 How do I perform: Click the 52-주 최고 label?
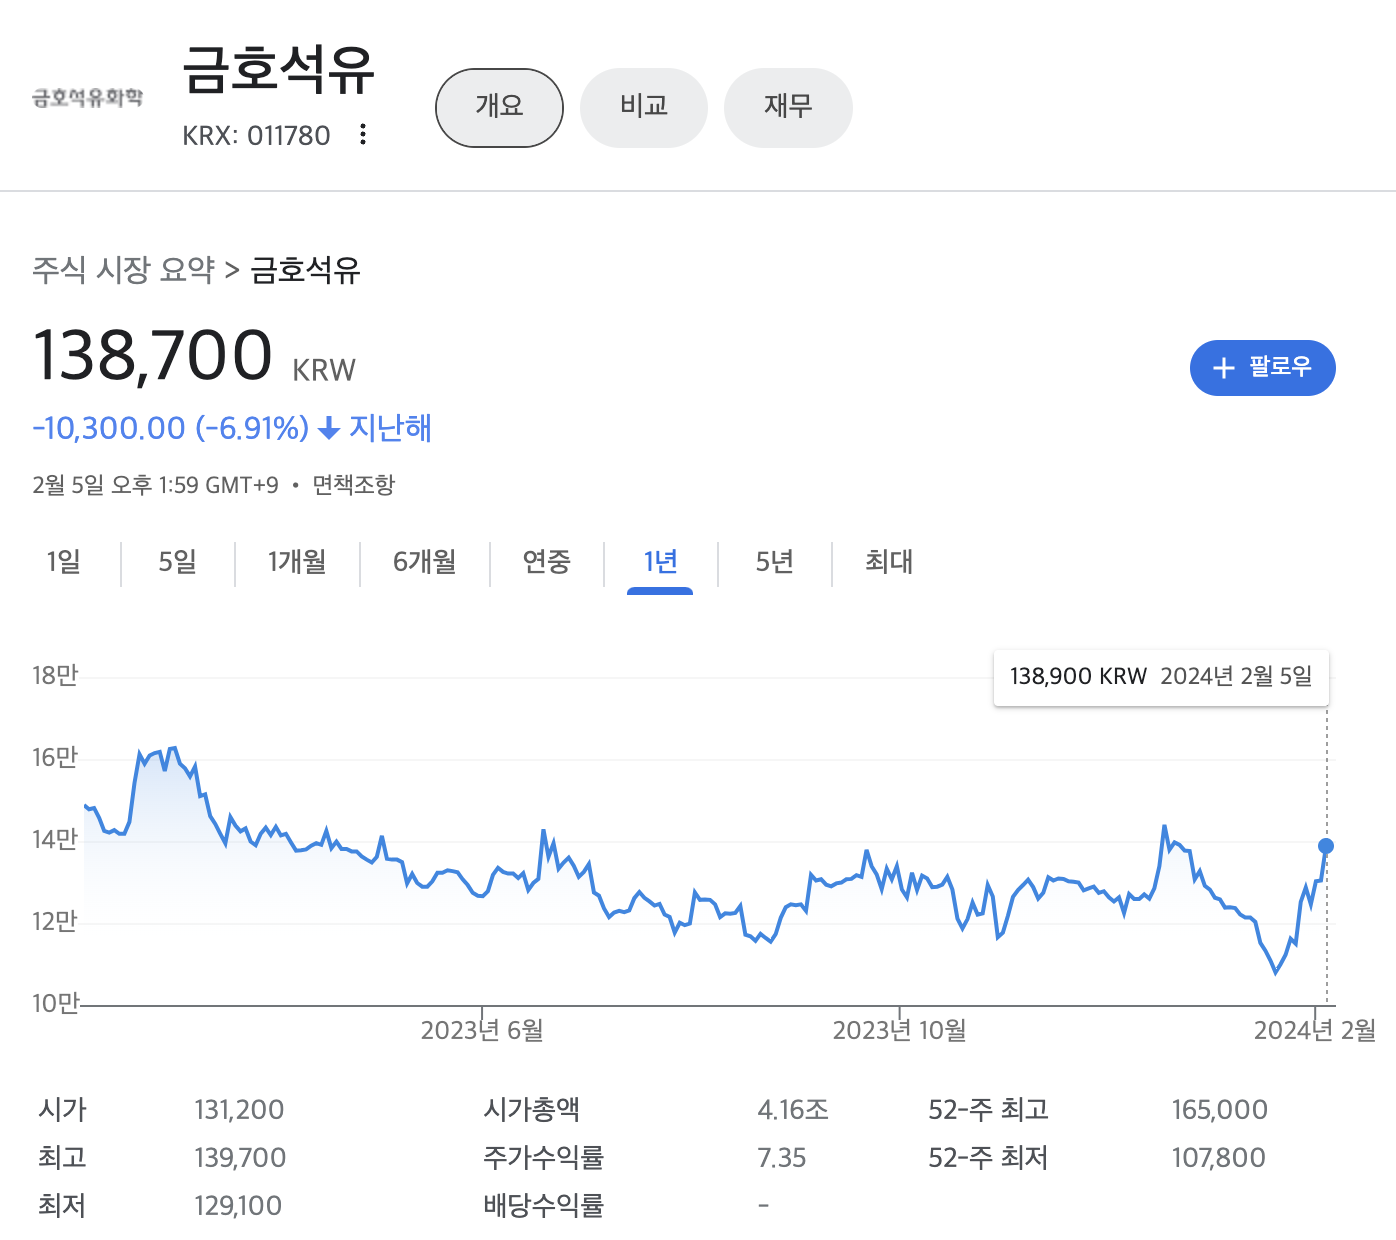click(x=988, y=1110)
